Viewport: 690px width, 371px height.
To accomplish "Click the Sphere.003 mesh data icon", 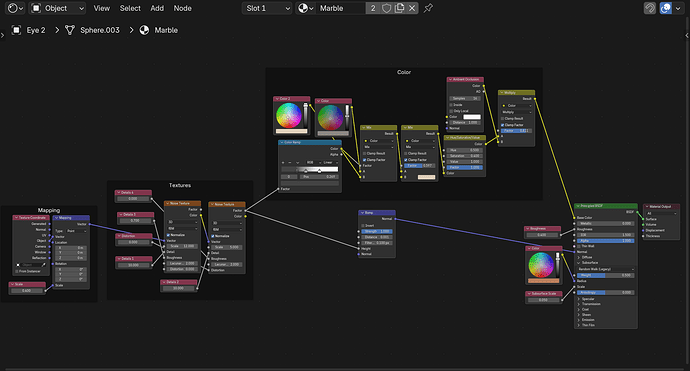I will click(70, 30).
